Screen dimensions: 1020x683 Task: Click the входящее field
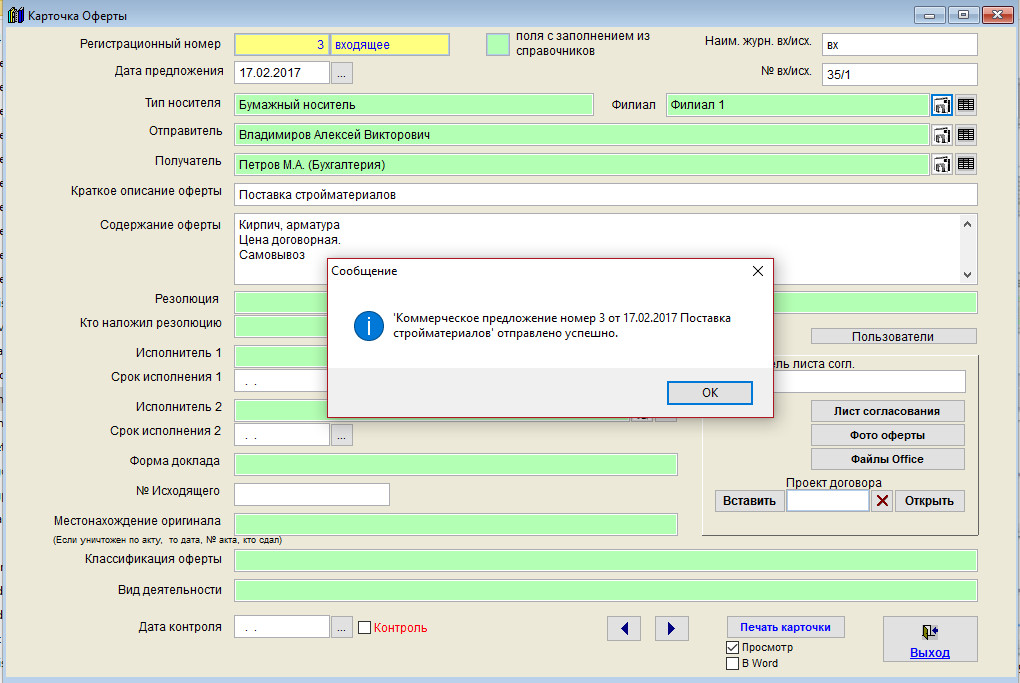coord(390,45)
